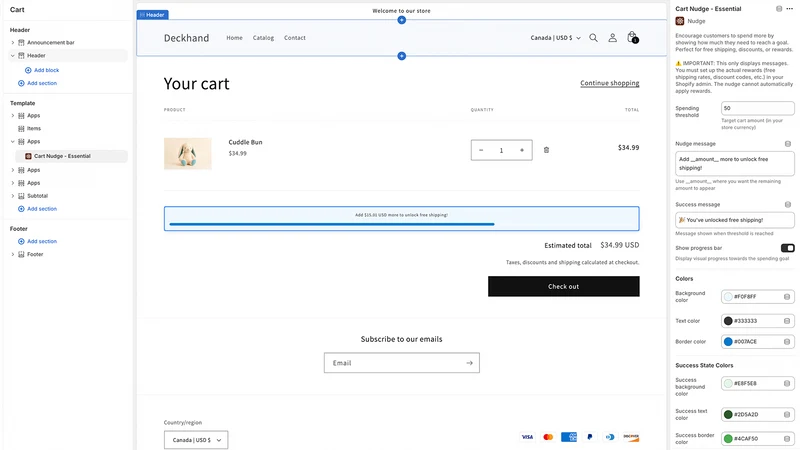Open Border color #007ACE swatch
Image resolution: width=800 pixels, height=450 pixels.
[x=728, y=342]
